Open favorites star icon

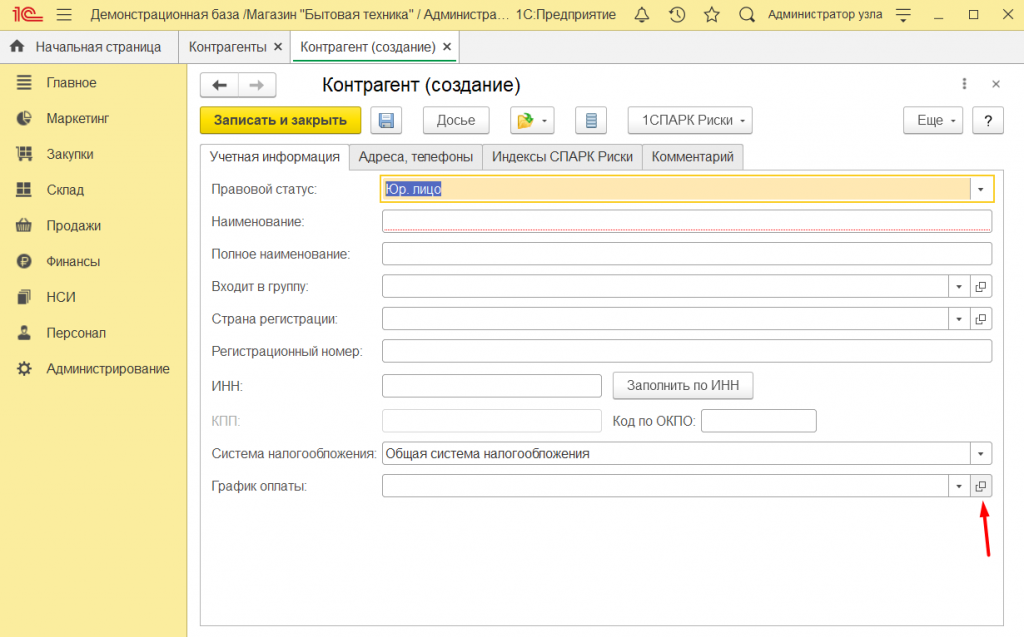(711, 15)
